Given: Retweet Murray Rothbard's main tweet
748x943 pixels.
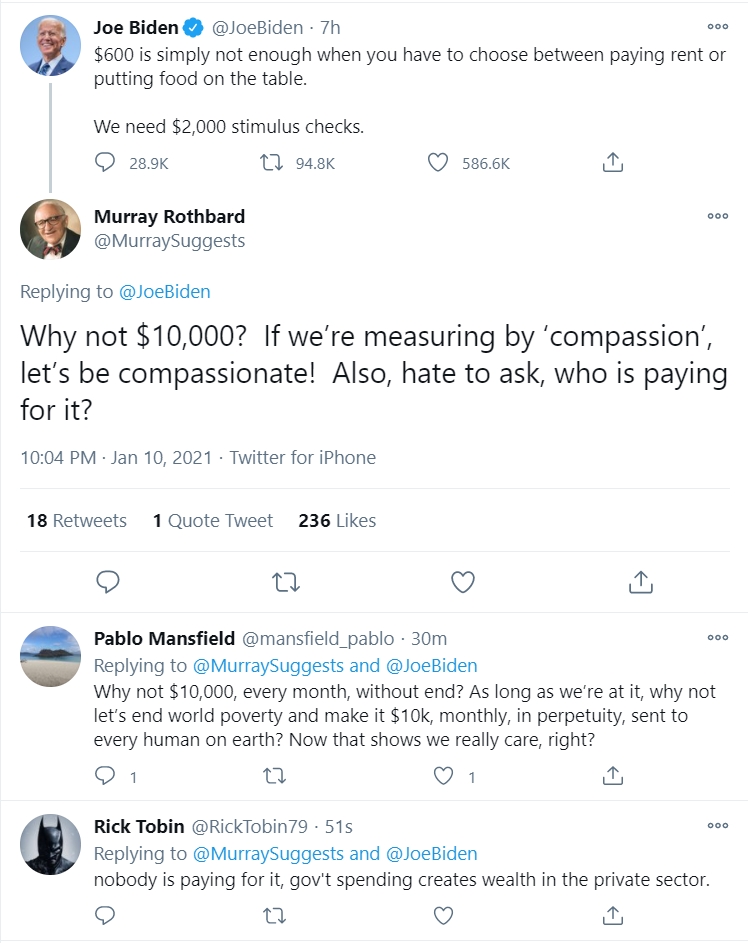Looking at the screenshot, I should tap(286, 581).
